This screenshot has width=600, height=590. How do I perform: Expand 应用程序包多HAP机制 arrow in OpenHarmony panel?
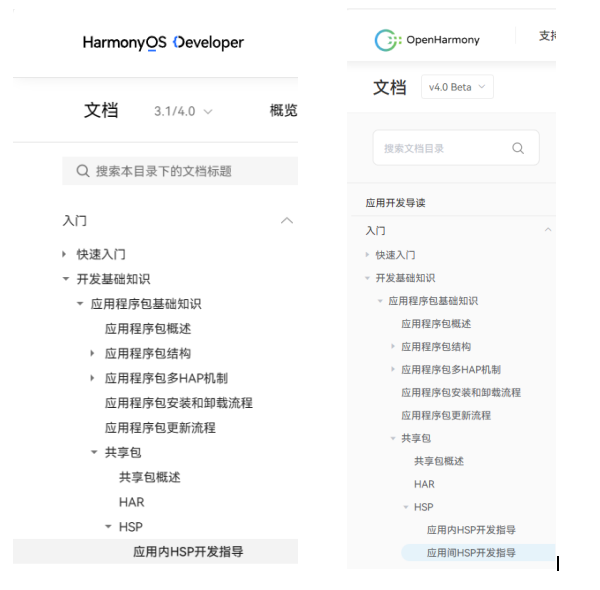click(x=393, y=369)
